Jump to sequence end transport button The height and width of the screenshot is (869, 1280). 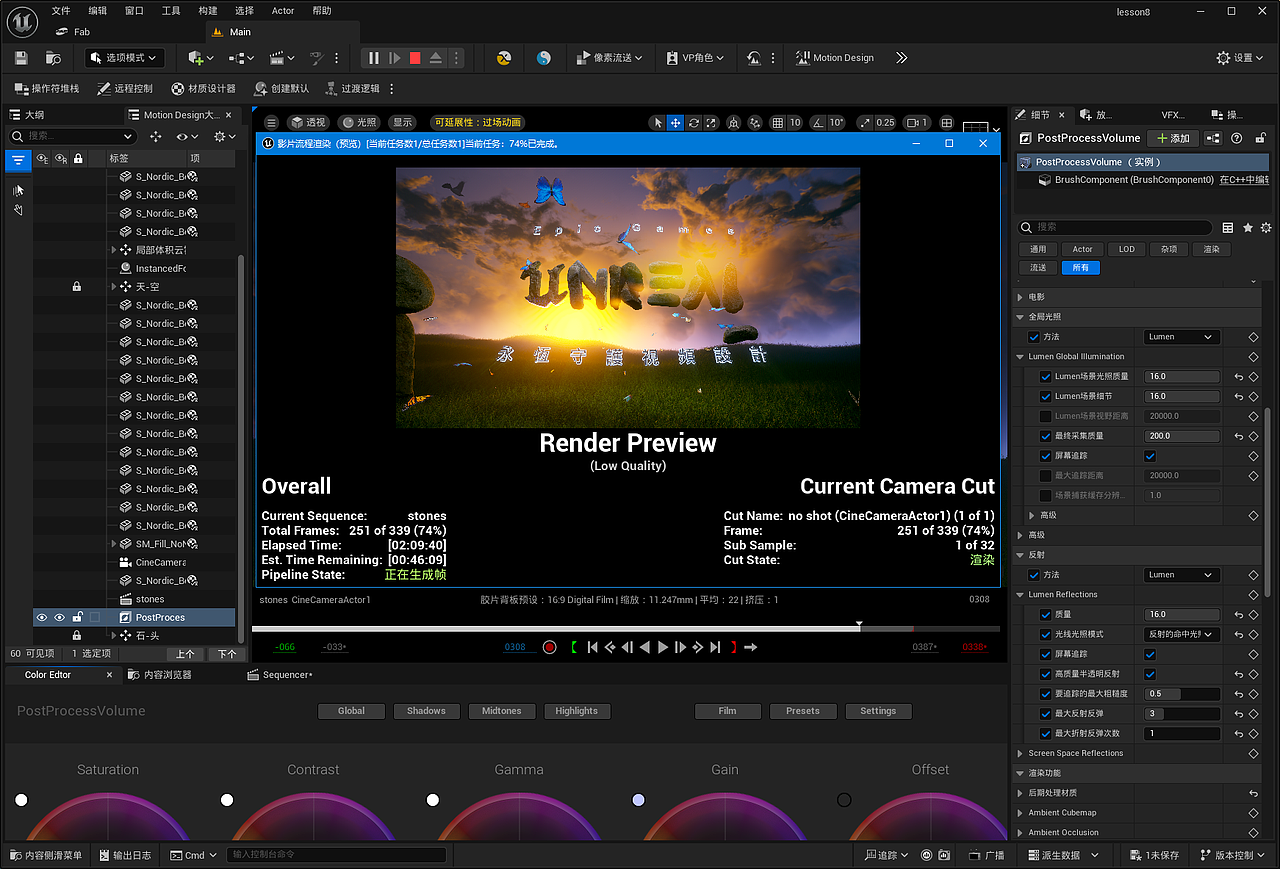715,647
